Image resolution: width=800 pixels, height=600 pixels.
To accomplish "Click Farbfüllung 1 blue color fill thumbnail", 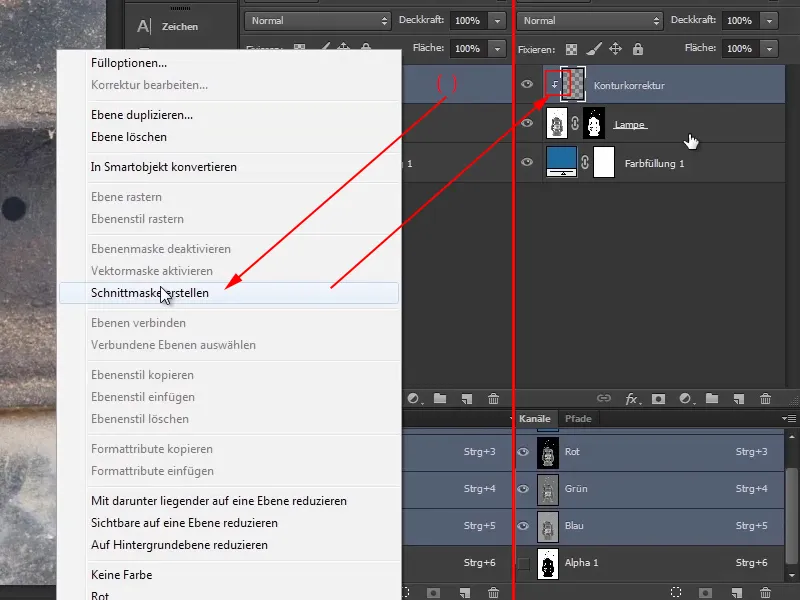I will coord(561,161).
